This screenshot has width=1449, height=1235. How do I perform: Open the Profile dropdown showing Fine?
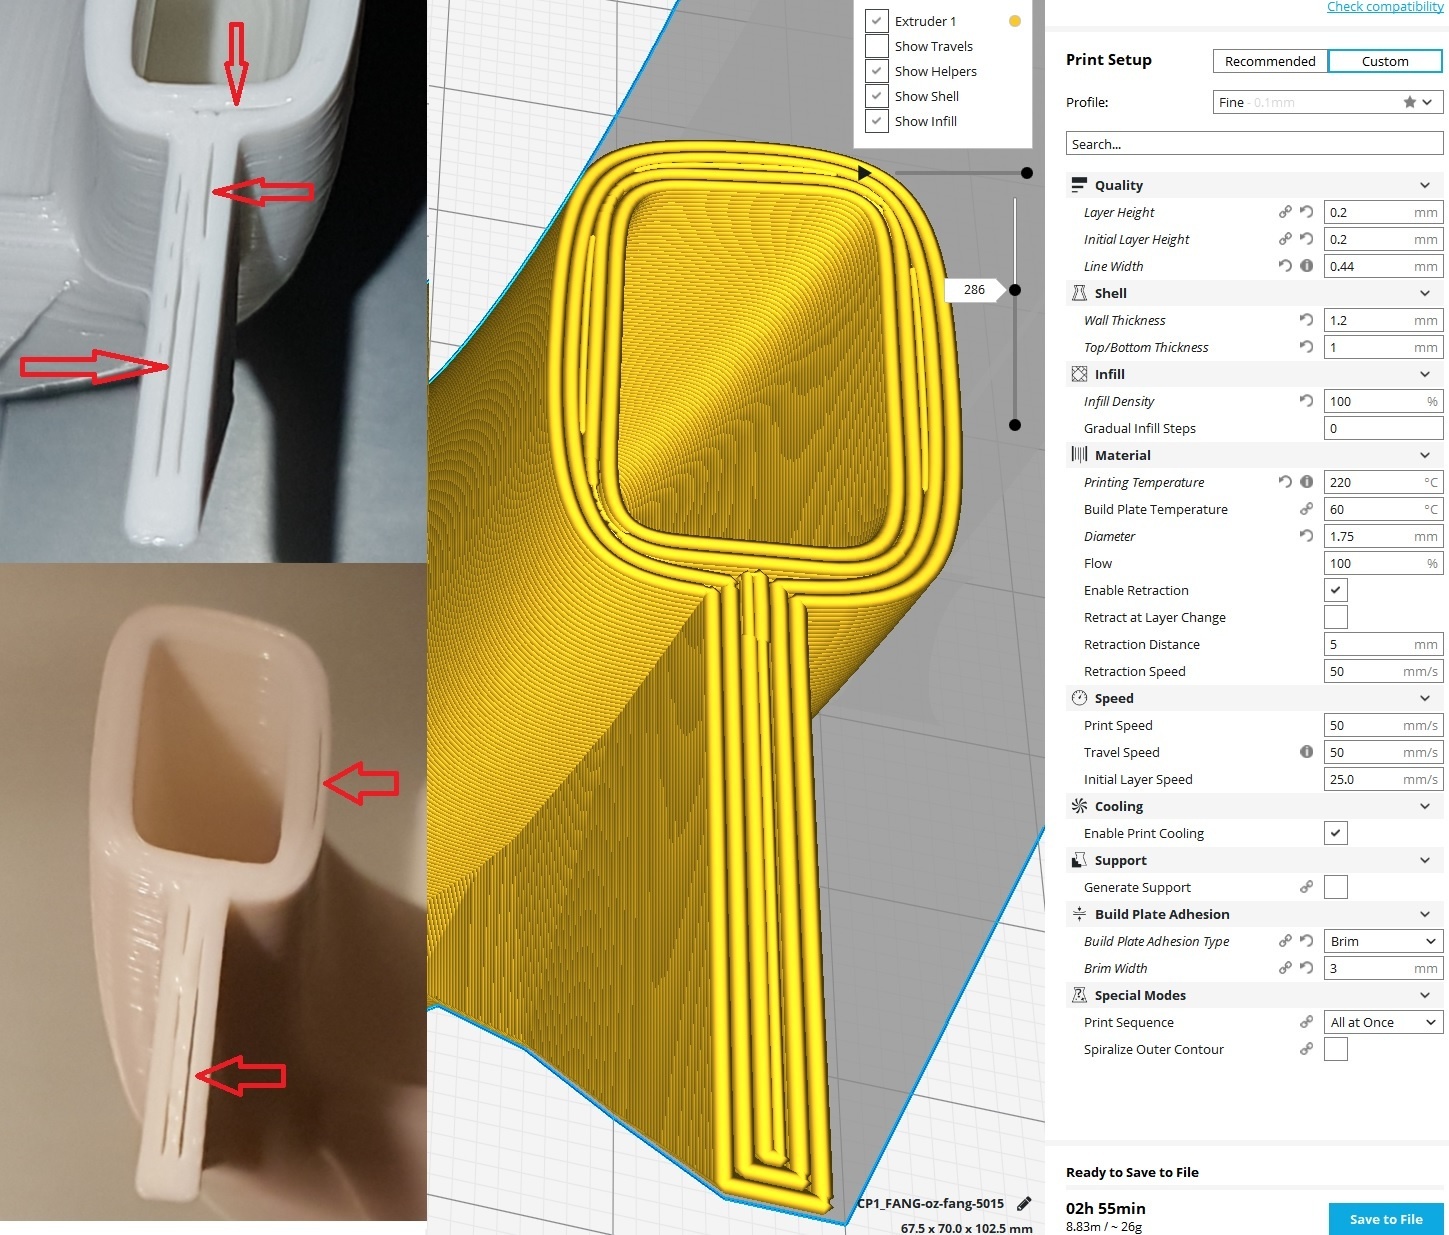(1327, 102)
